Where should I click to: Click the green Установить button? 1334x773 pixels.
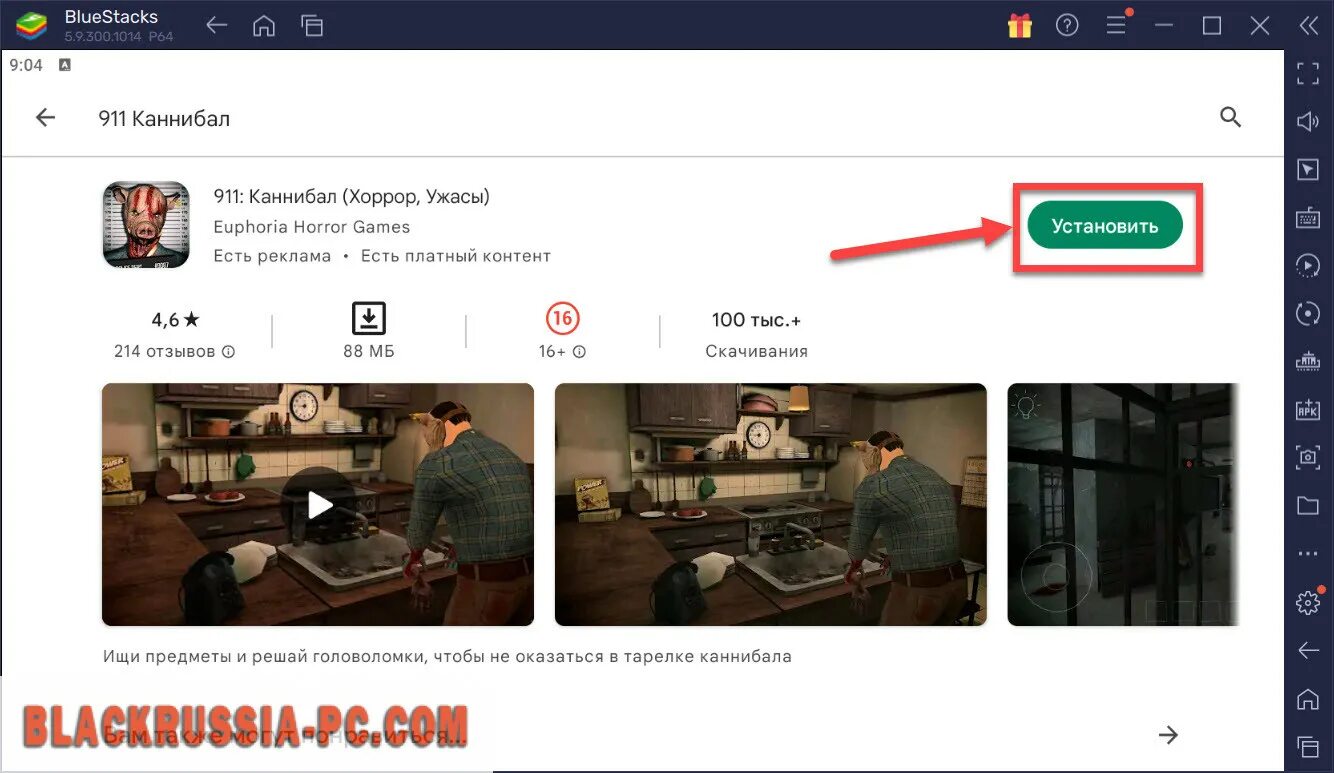pos(1104,226)
